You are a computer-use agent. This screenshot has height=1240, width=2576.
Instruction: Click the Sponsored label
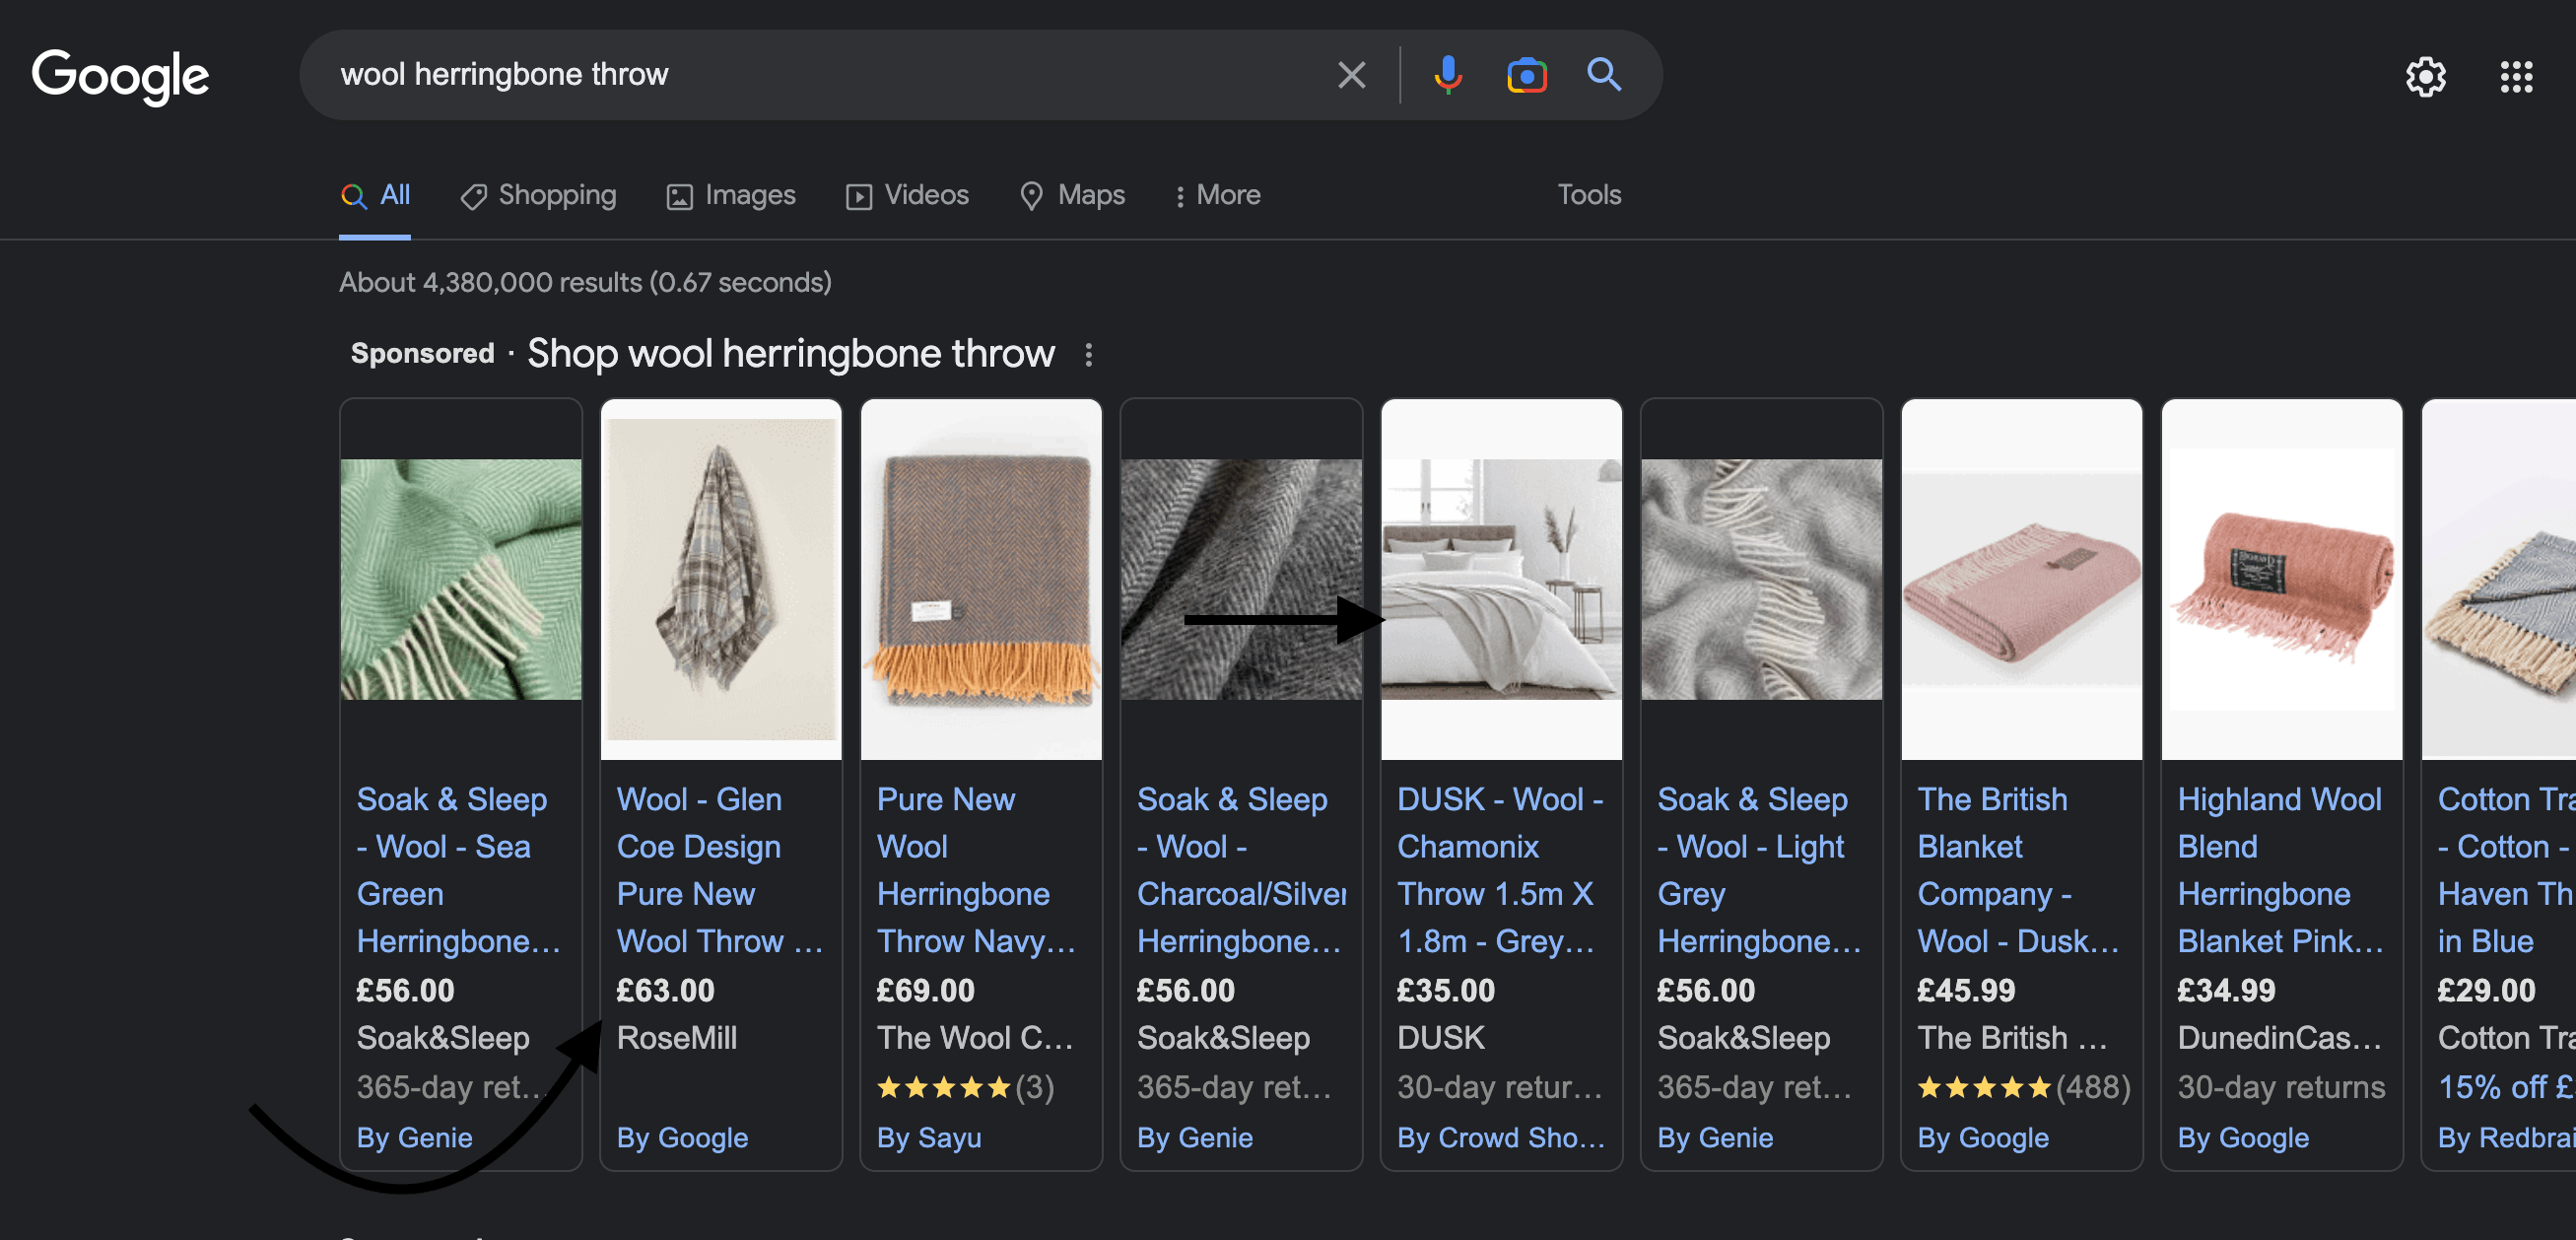tap(422, 353)
